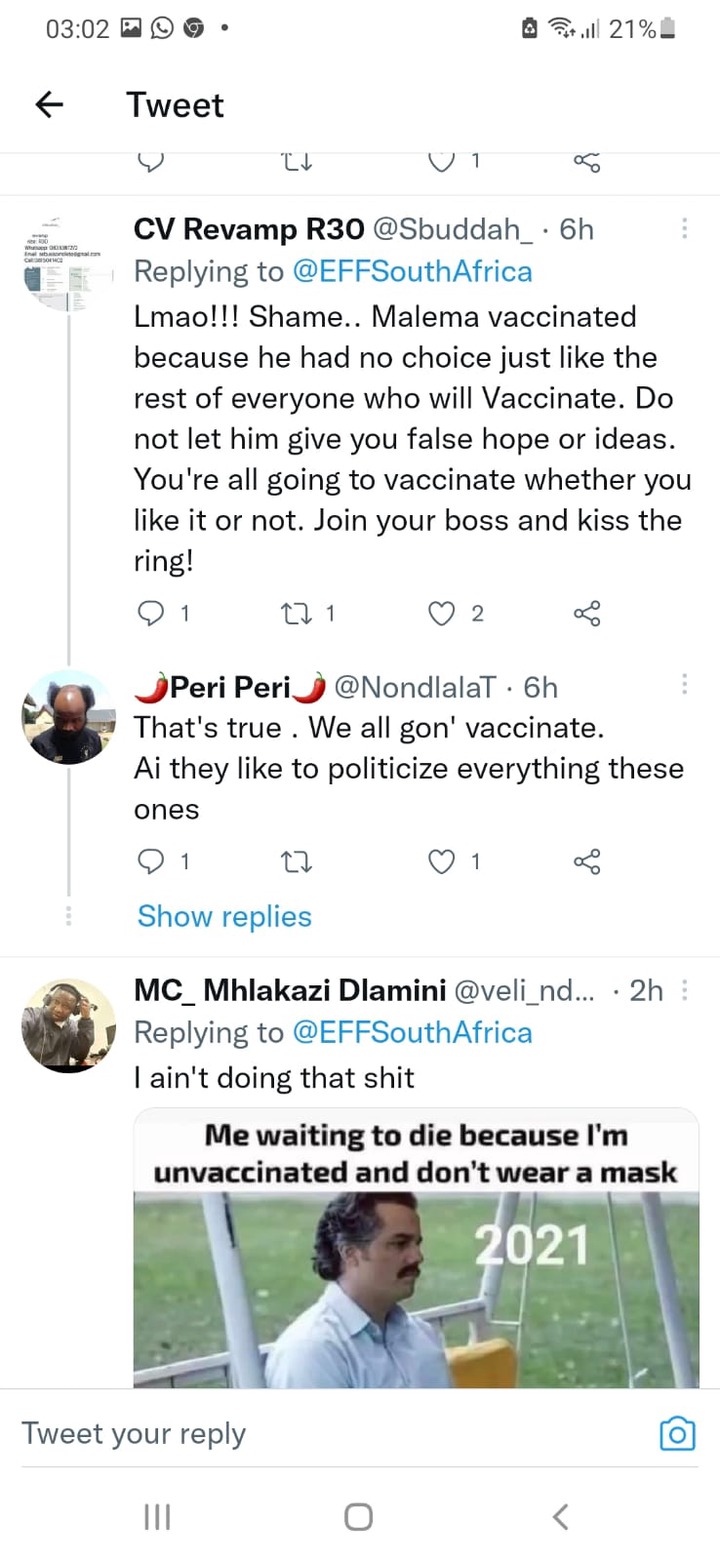This screenshot has width=720, height=1560.
Task: Tap the back arrow beside Tweet
Action: 49,105
